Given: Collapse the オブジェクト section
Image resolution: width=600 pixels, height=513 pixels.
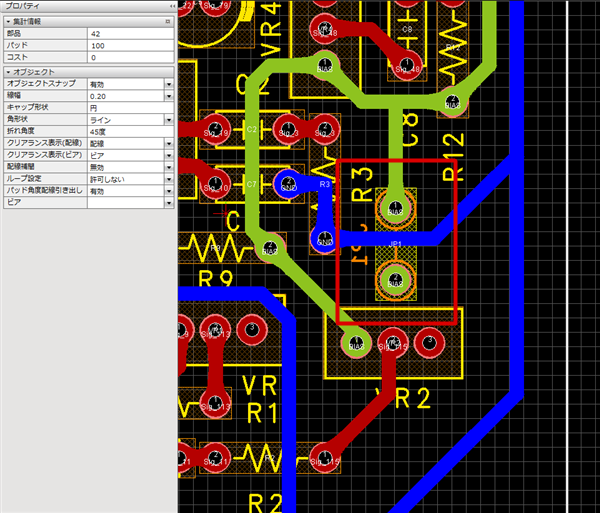Looking at the screenshot, I should click(x=6, y=72).
